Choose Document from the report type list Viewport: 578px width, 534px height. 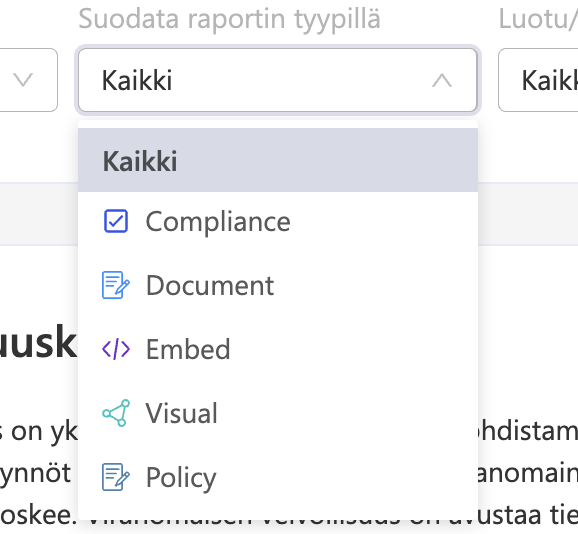pos(278,285)
